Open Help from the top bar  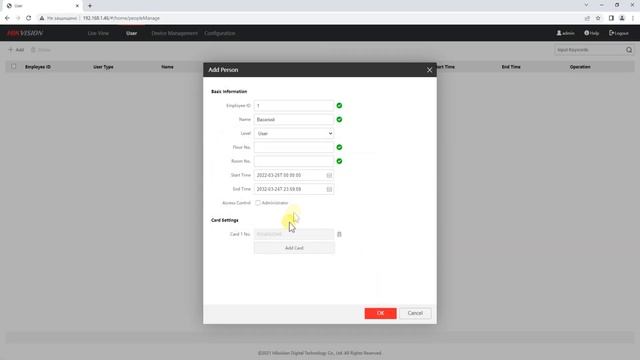click(591, 33)
